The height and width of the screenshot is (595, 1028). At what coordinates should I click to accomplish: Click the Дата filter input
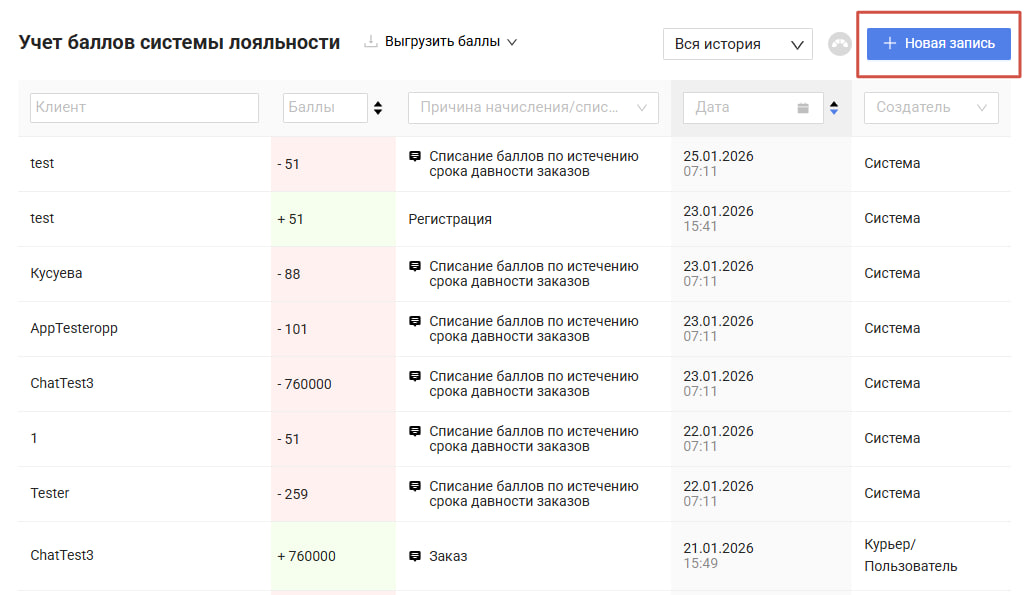click(738, 108)
